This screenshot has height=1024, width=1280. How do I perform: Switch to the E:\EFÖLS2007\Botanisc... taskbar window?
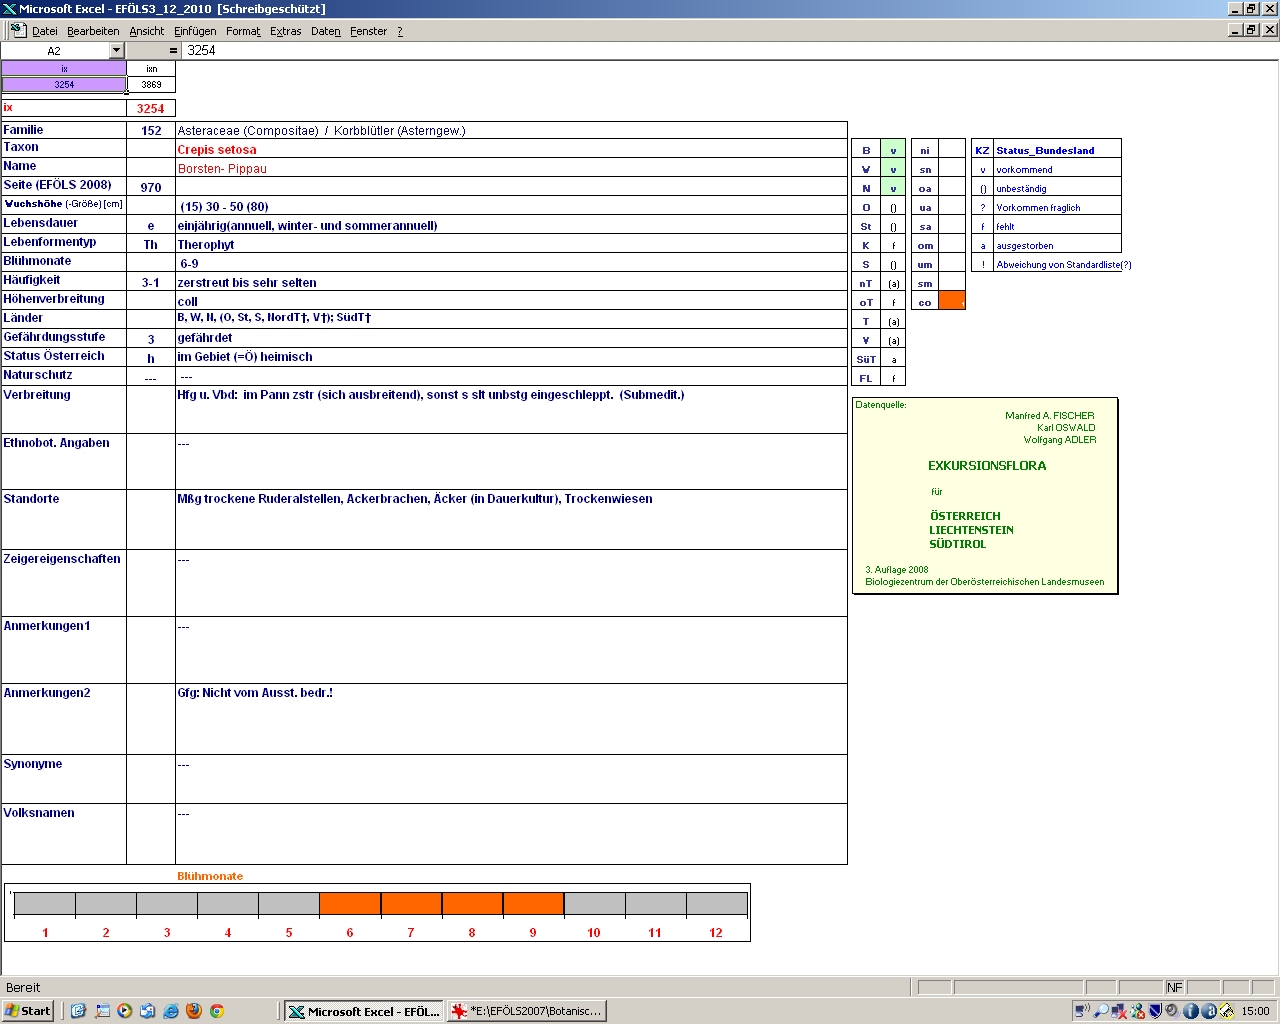(526, 1011)
